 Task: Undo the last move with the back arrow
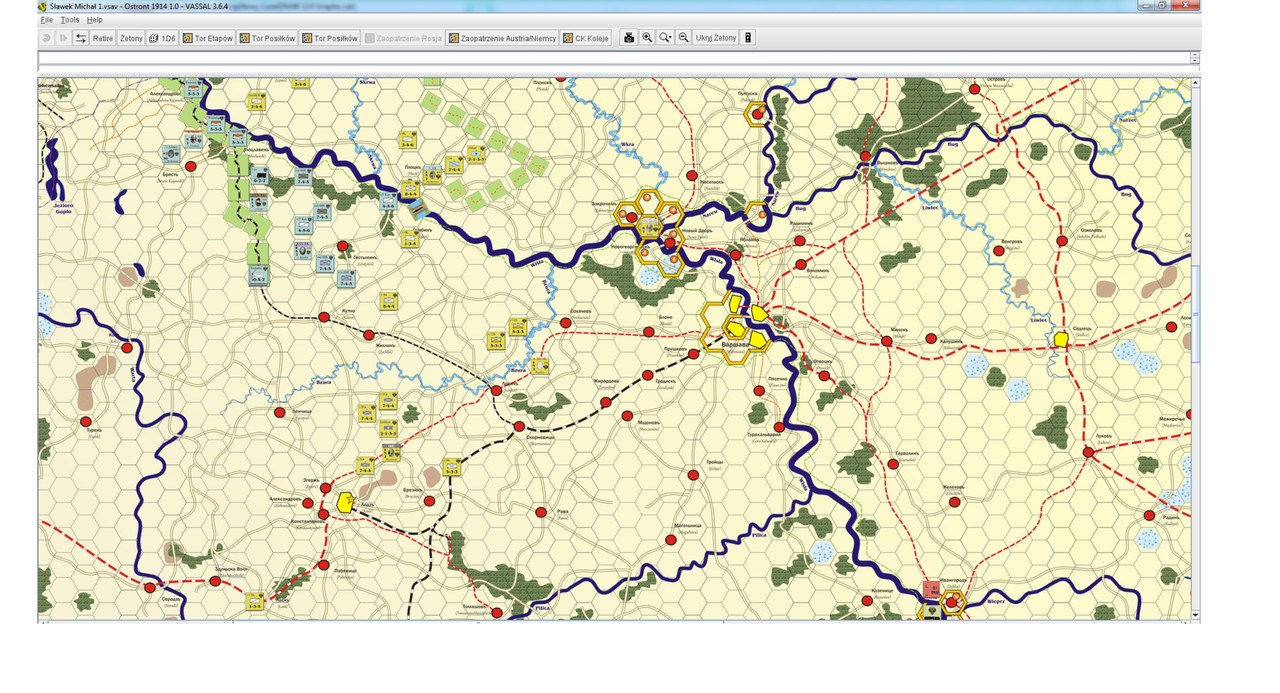point(46,38)
